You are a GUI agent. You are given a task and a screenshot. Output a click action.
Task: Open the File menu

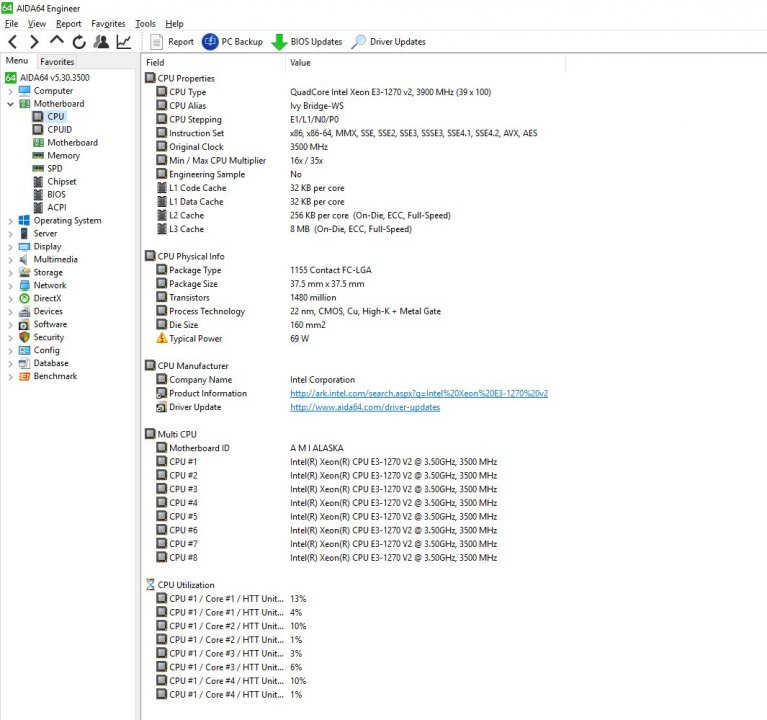[11, 23]
